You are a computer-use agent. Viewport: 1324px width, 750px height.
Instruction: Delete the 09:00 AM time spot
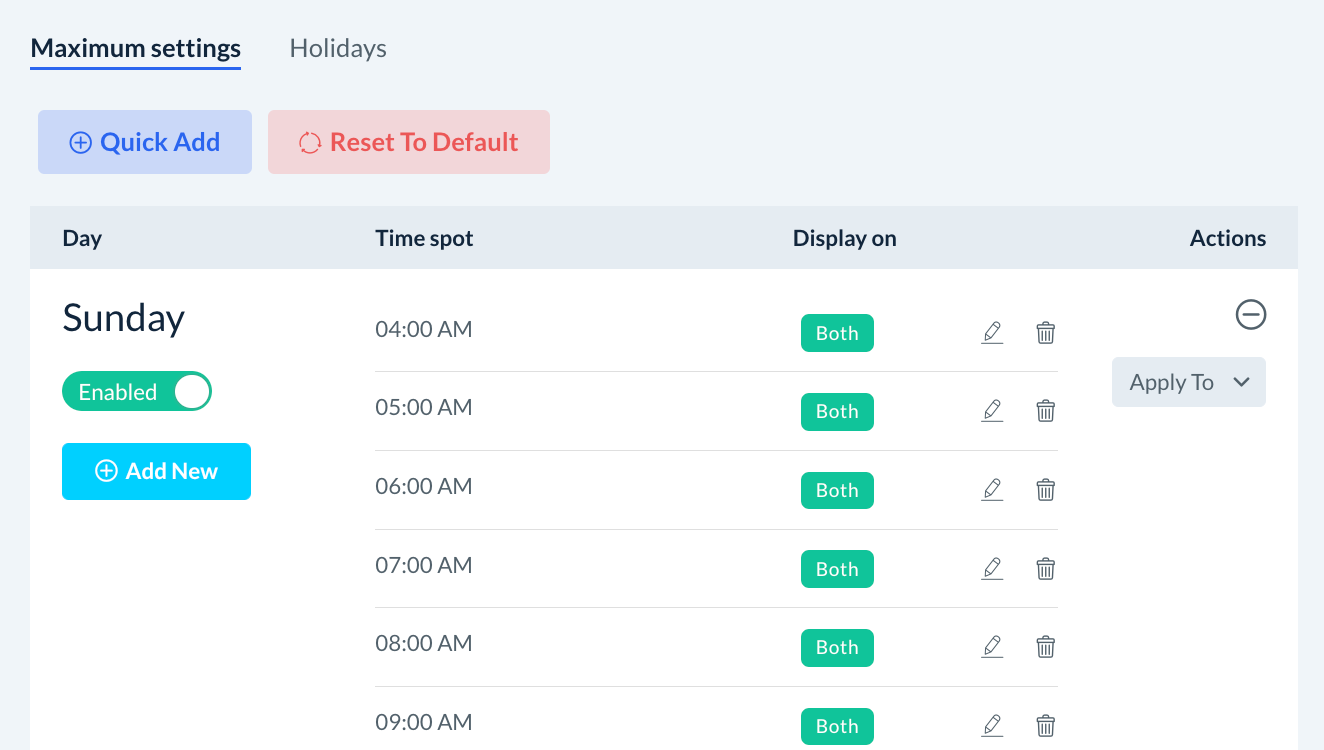coord(1045,726)
